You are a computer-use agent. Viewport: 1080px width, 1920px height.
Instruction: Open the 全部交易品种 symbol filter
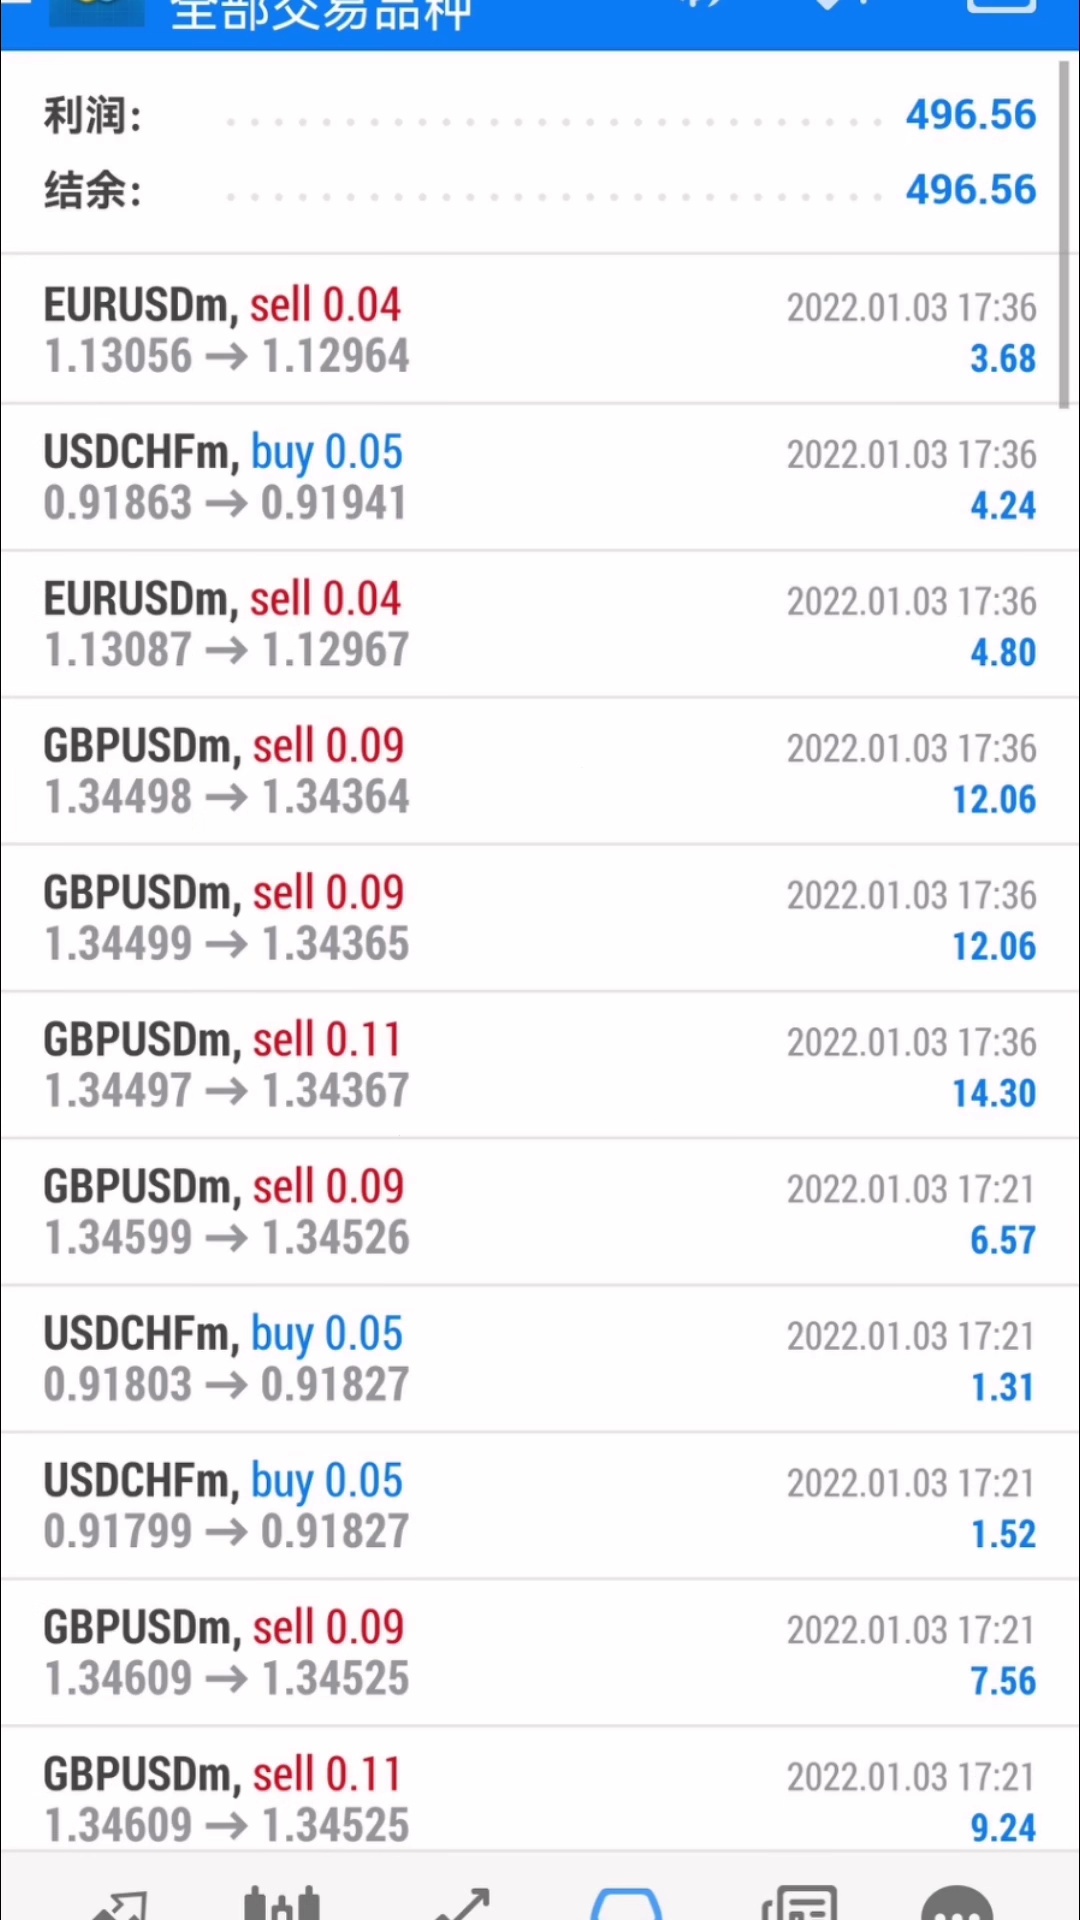coord(320,16)
